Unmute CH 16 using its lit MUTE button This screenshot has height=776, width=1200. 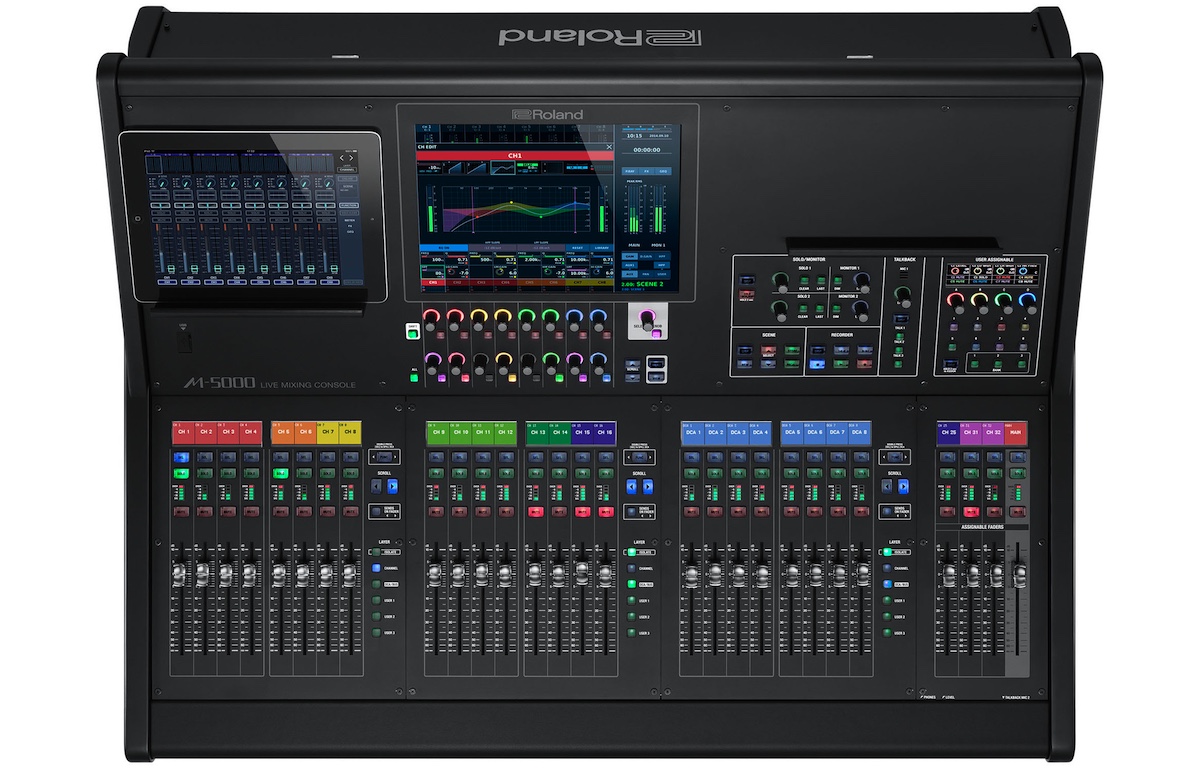click(606, 511)
